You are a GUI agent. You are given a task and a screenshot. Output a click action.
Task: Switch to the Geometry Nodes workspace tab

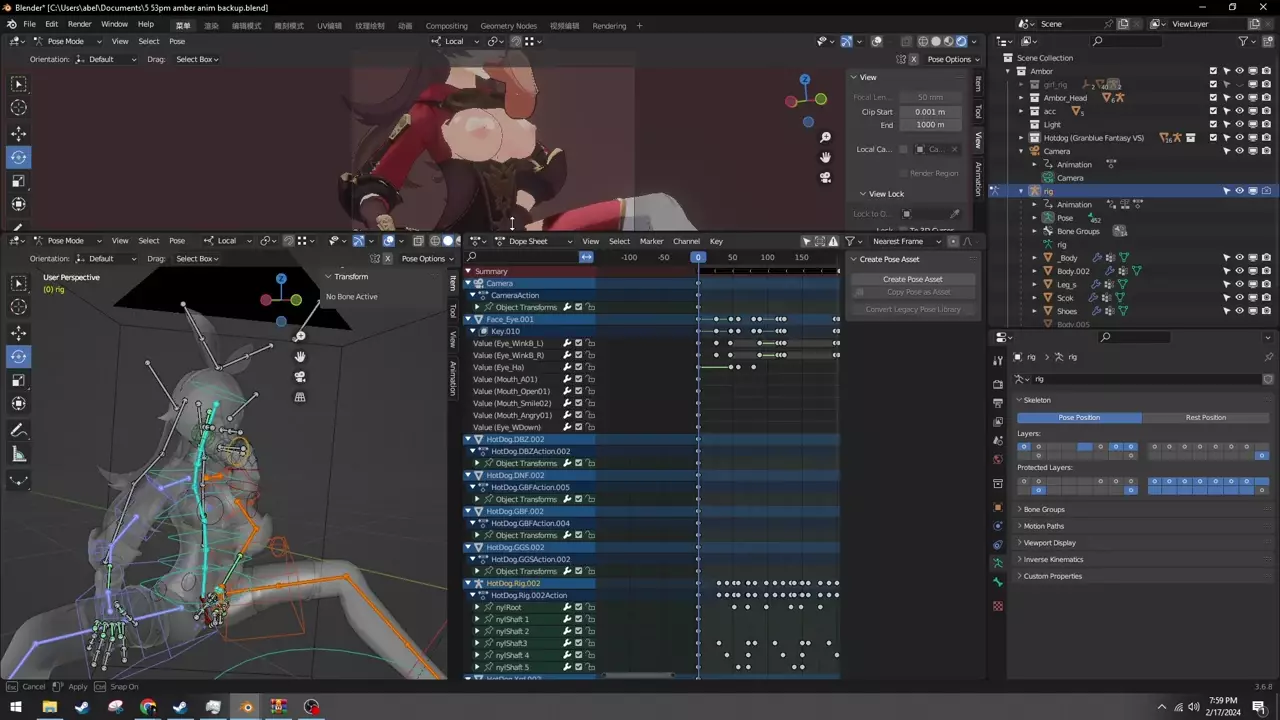point(508,26)
